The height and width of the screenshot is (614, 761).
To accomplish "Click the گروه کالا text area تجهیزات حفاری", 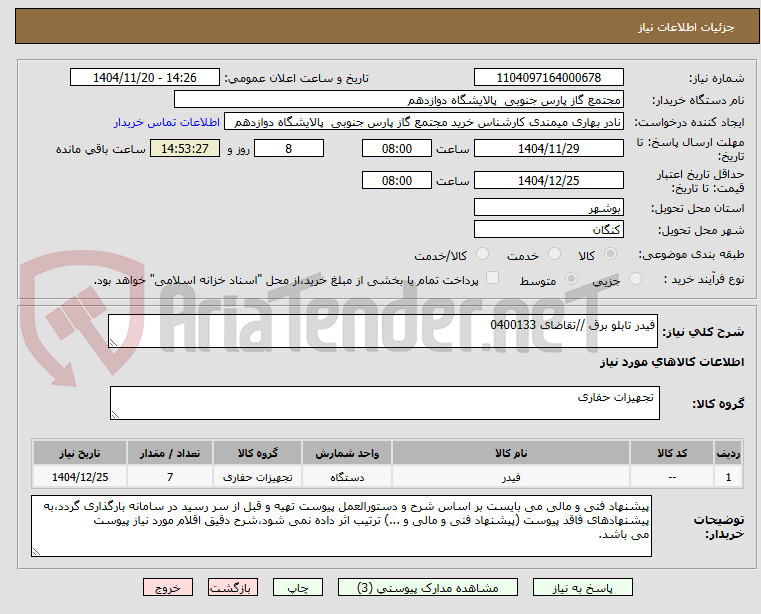I will coord(385,403).
